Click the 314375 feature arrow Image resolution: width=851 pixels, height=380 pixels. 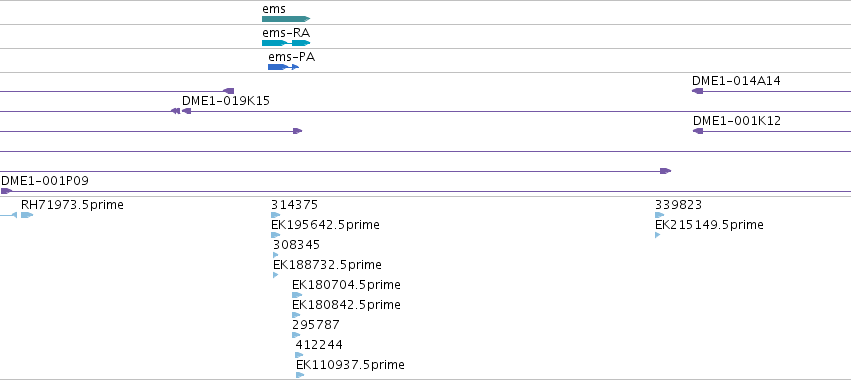coord(276,215)
